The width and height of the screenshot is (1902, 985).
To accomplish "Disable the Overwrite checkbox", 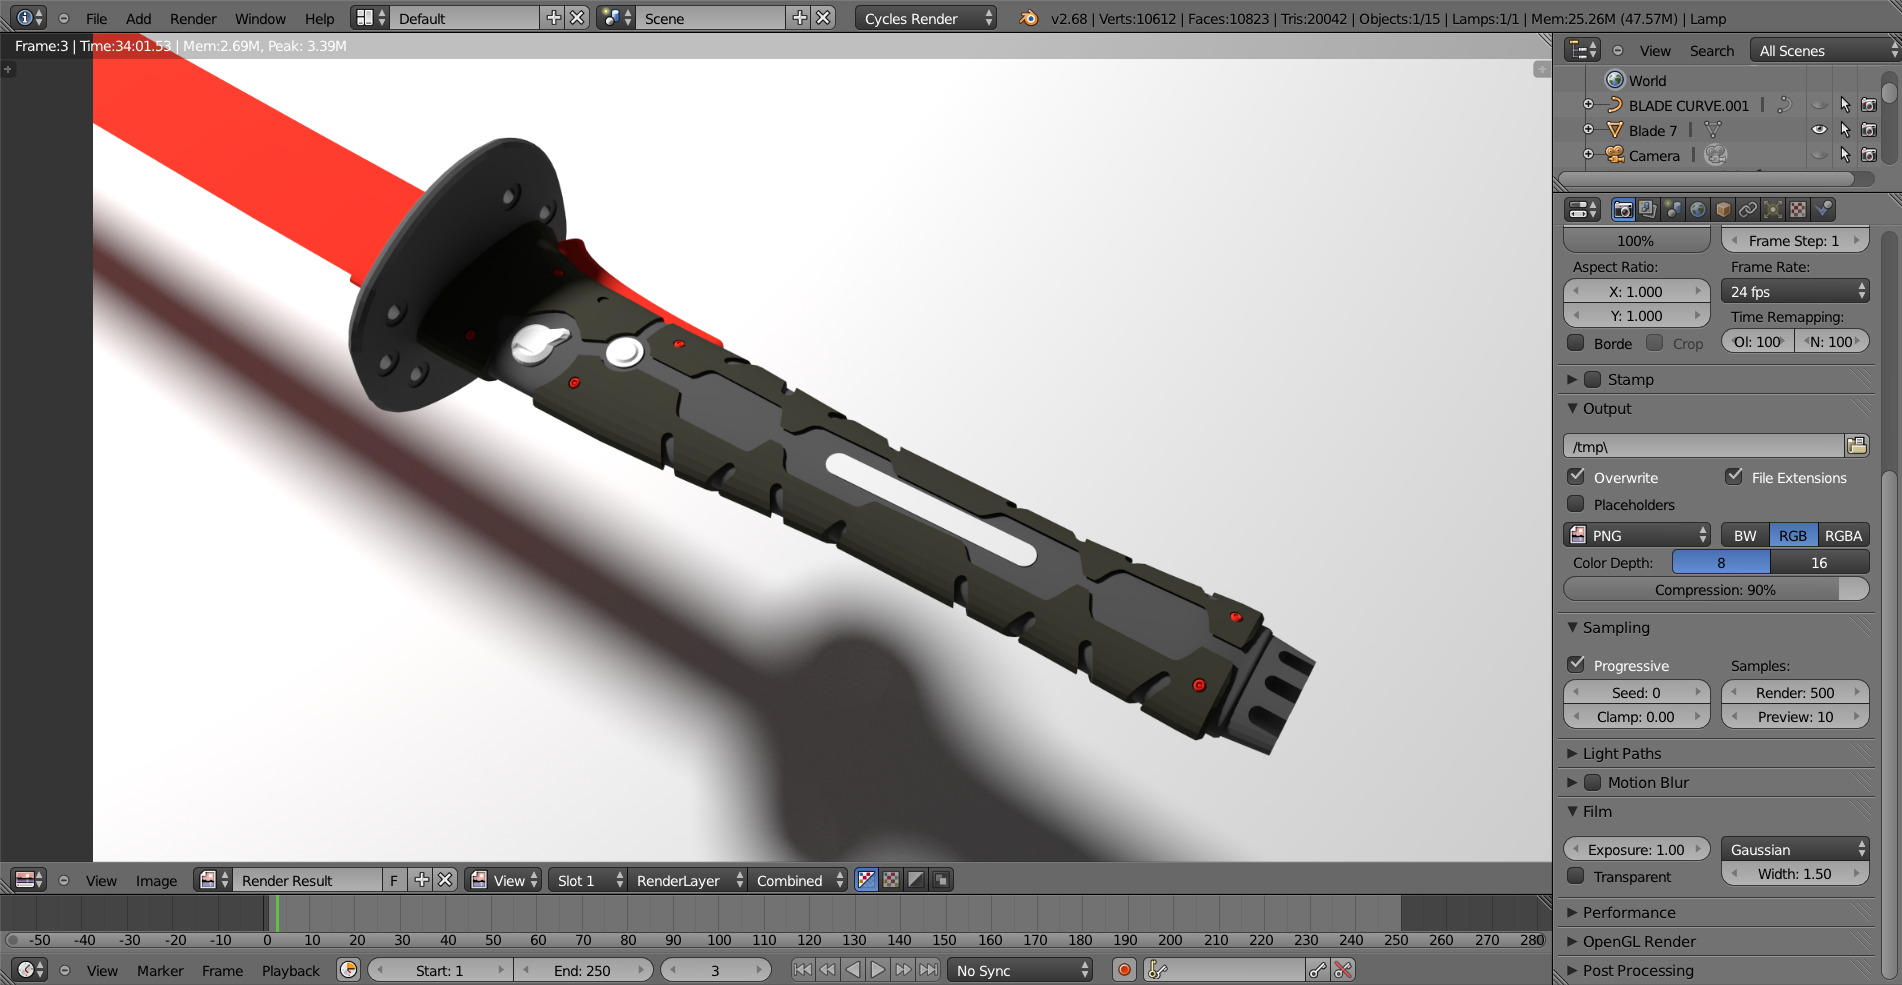I will point(1577,477).
